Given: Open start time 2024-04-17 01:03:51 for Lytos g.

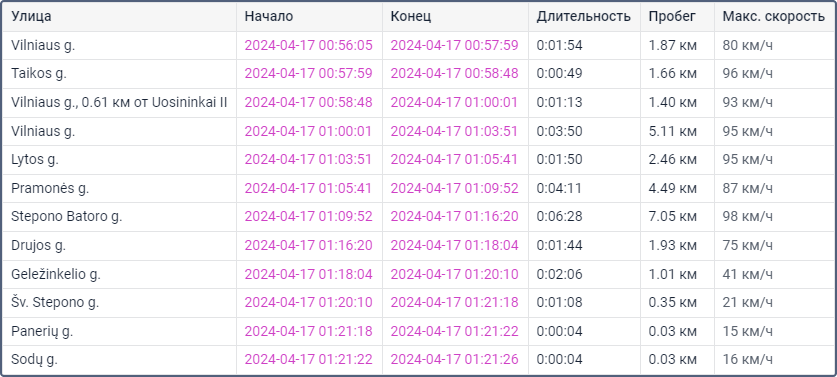Looking at the screenshot, I should tap(308, 160).
